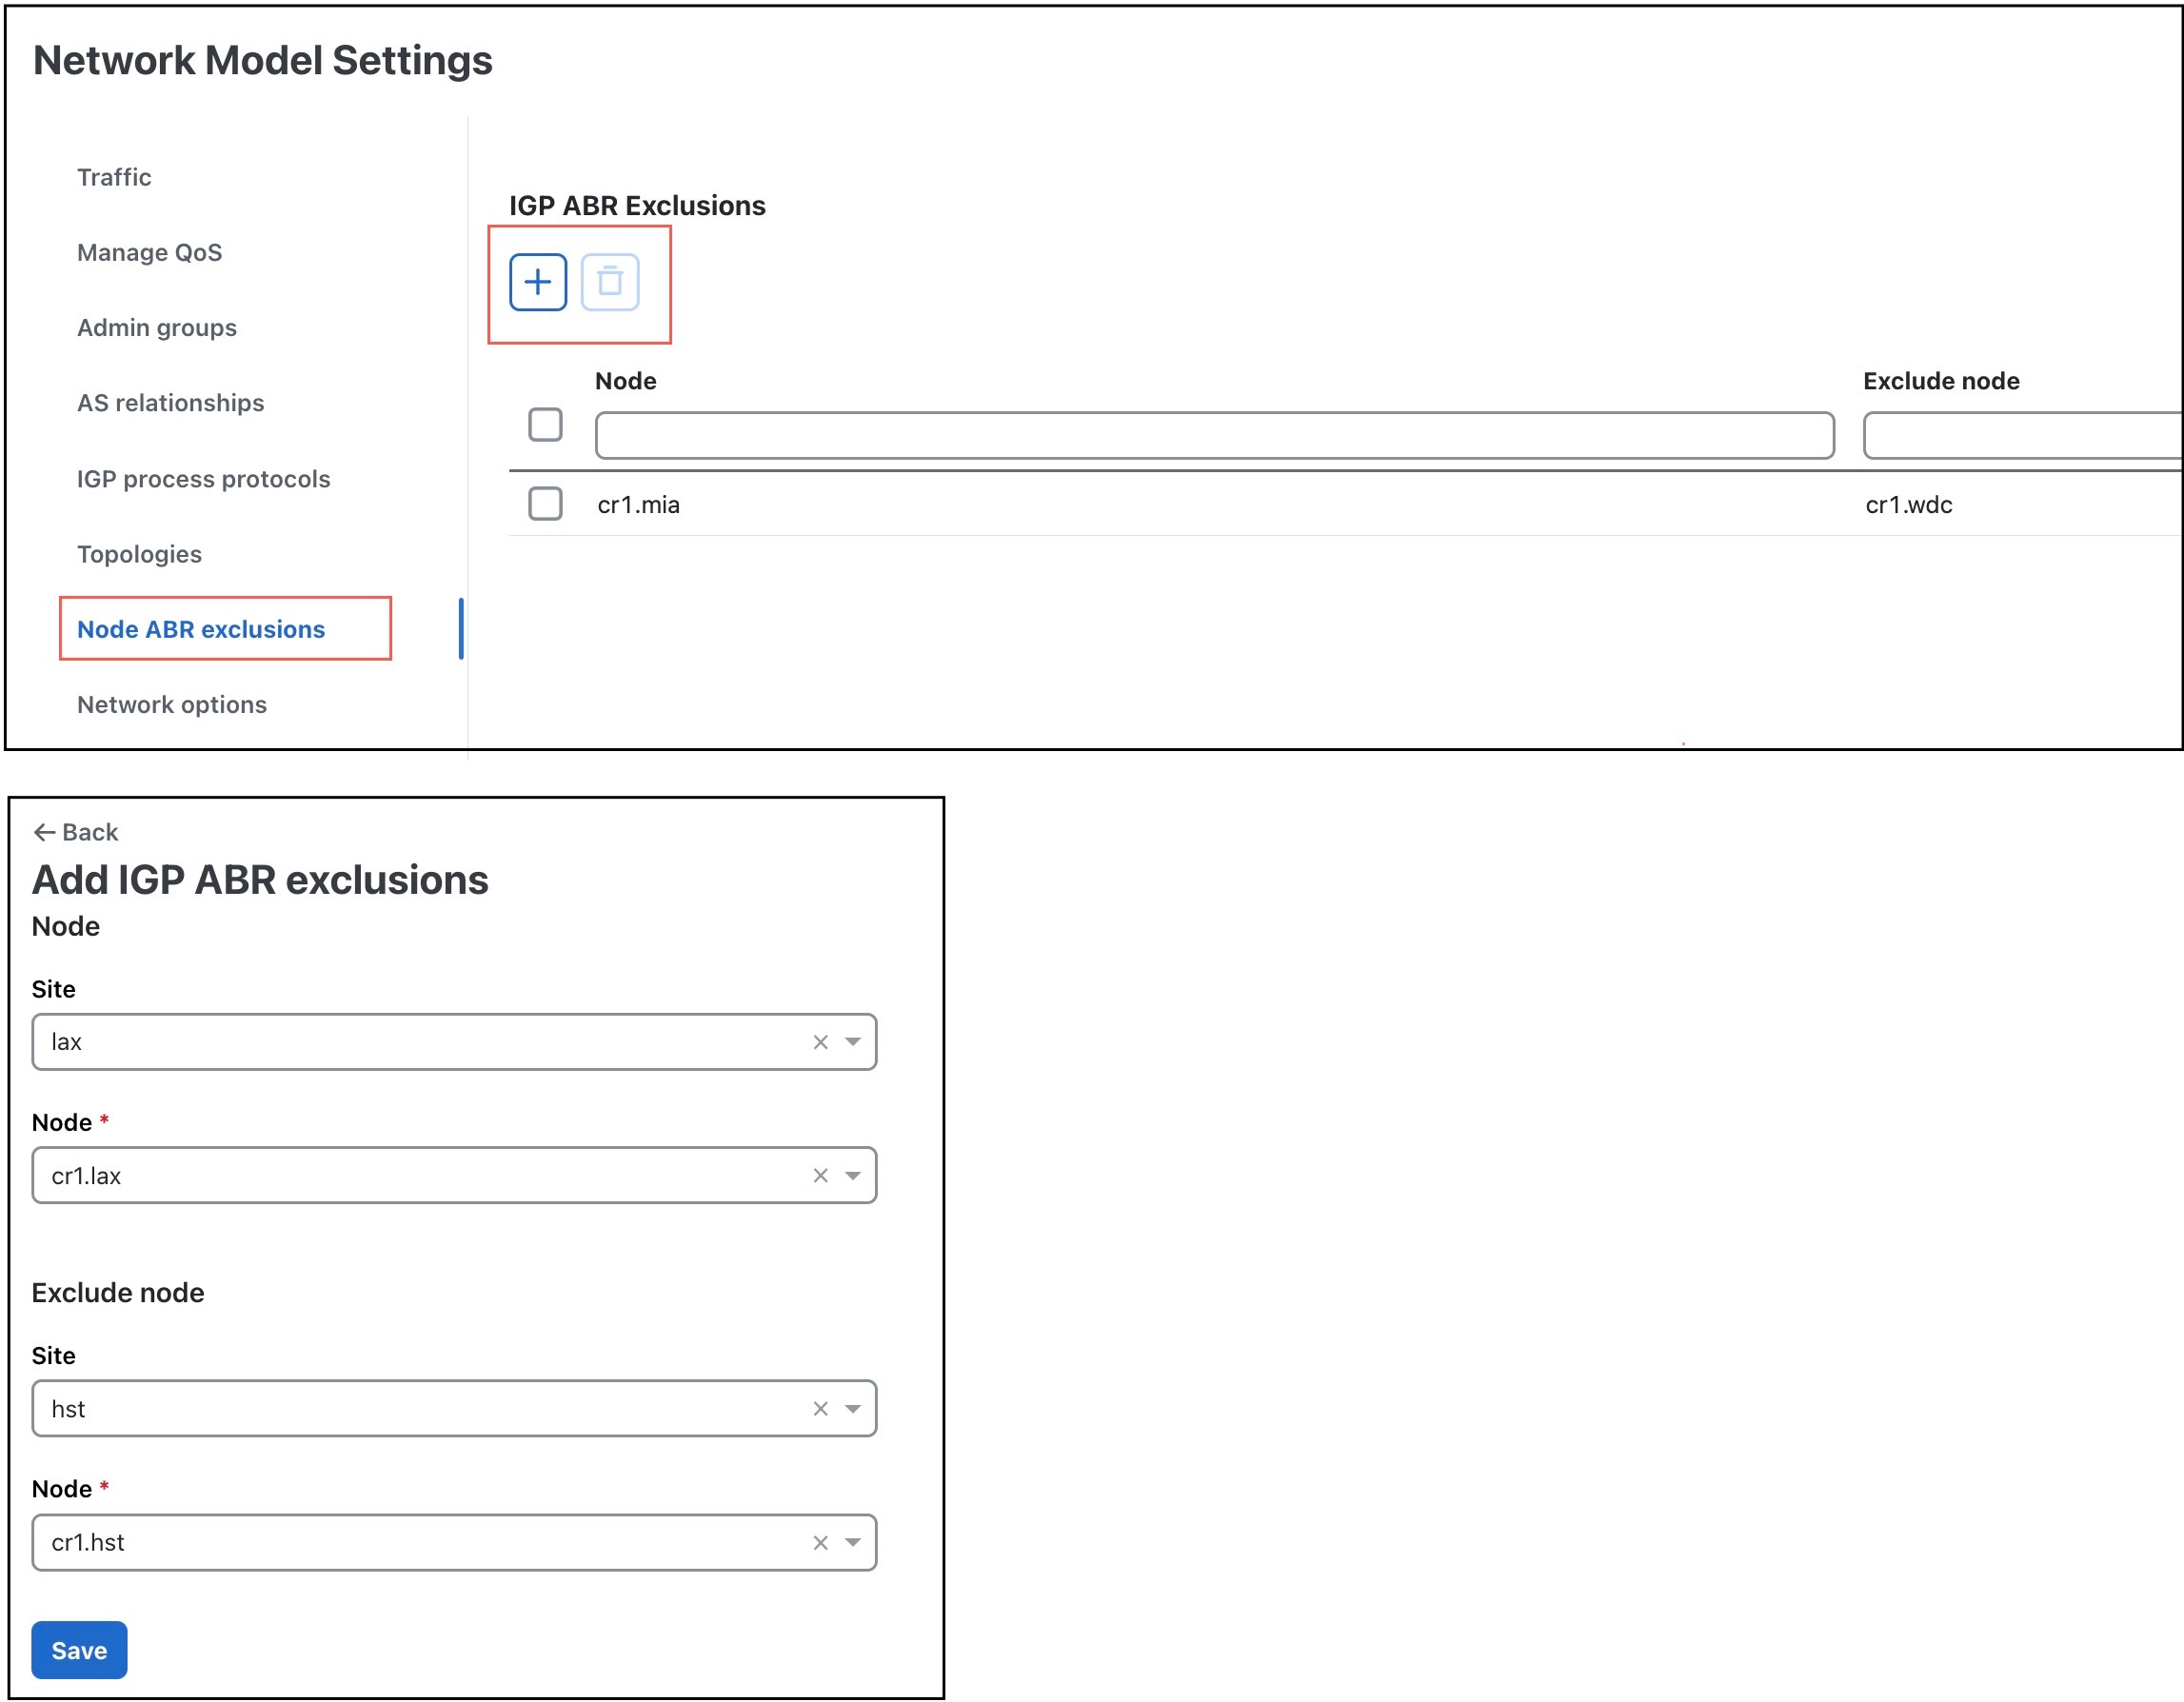Click the Save button

(79, 1650)
